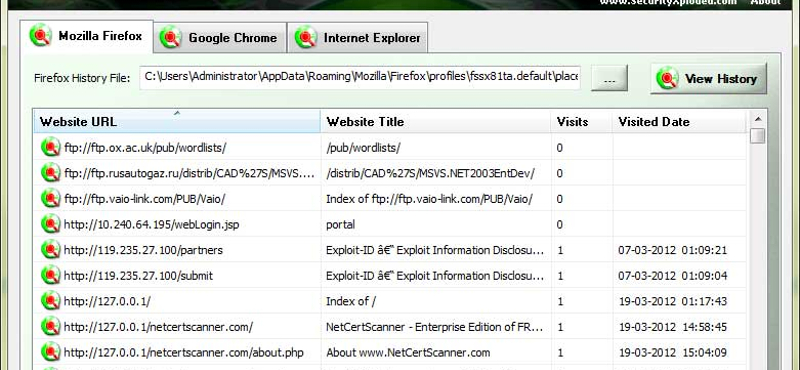Click the magnifier icon on Internet Explorer tab
Viewport: 800px width, 370px height.
306,37
